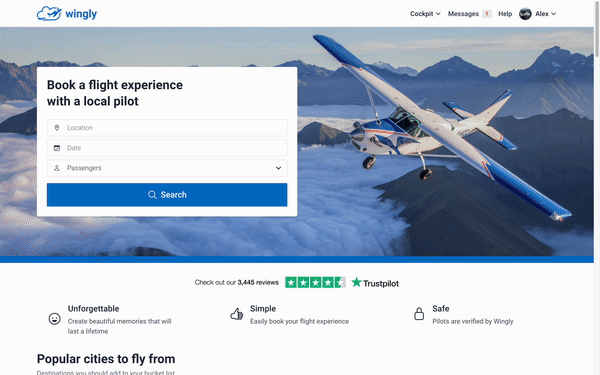The width and height of the screenshot is (600, 375).
Task: Click into the Location input field
Action: coord(167,128)
